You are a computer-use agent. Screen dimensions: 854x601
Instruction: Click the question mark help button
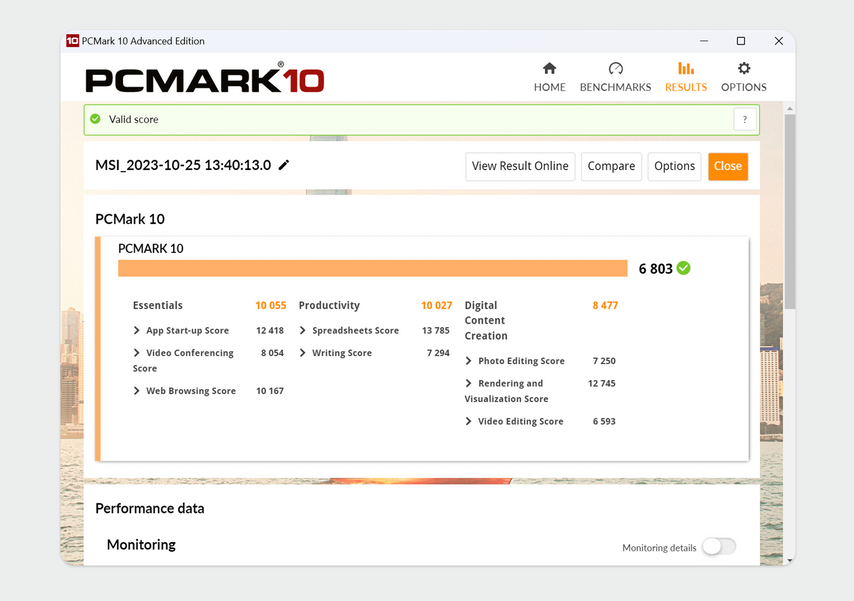click(745, 119)
